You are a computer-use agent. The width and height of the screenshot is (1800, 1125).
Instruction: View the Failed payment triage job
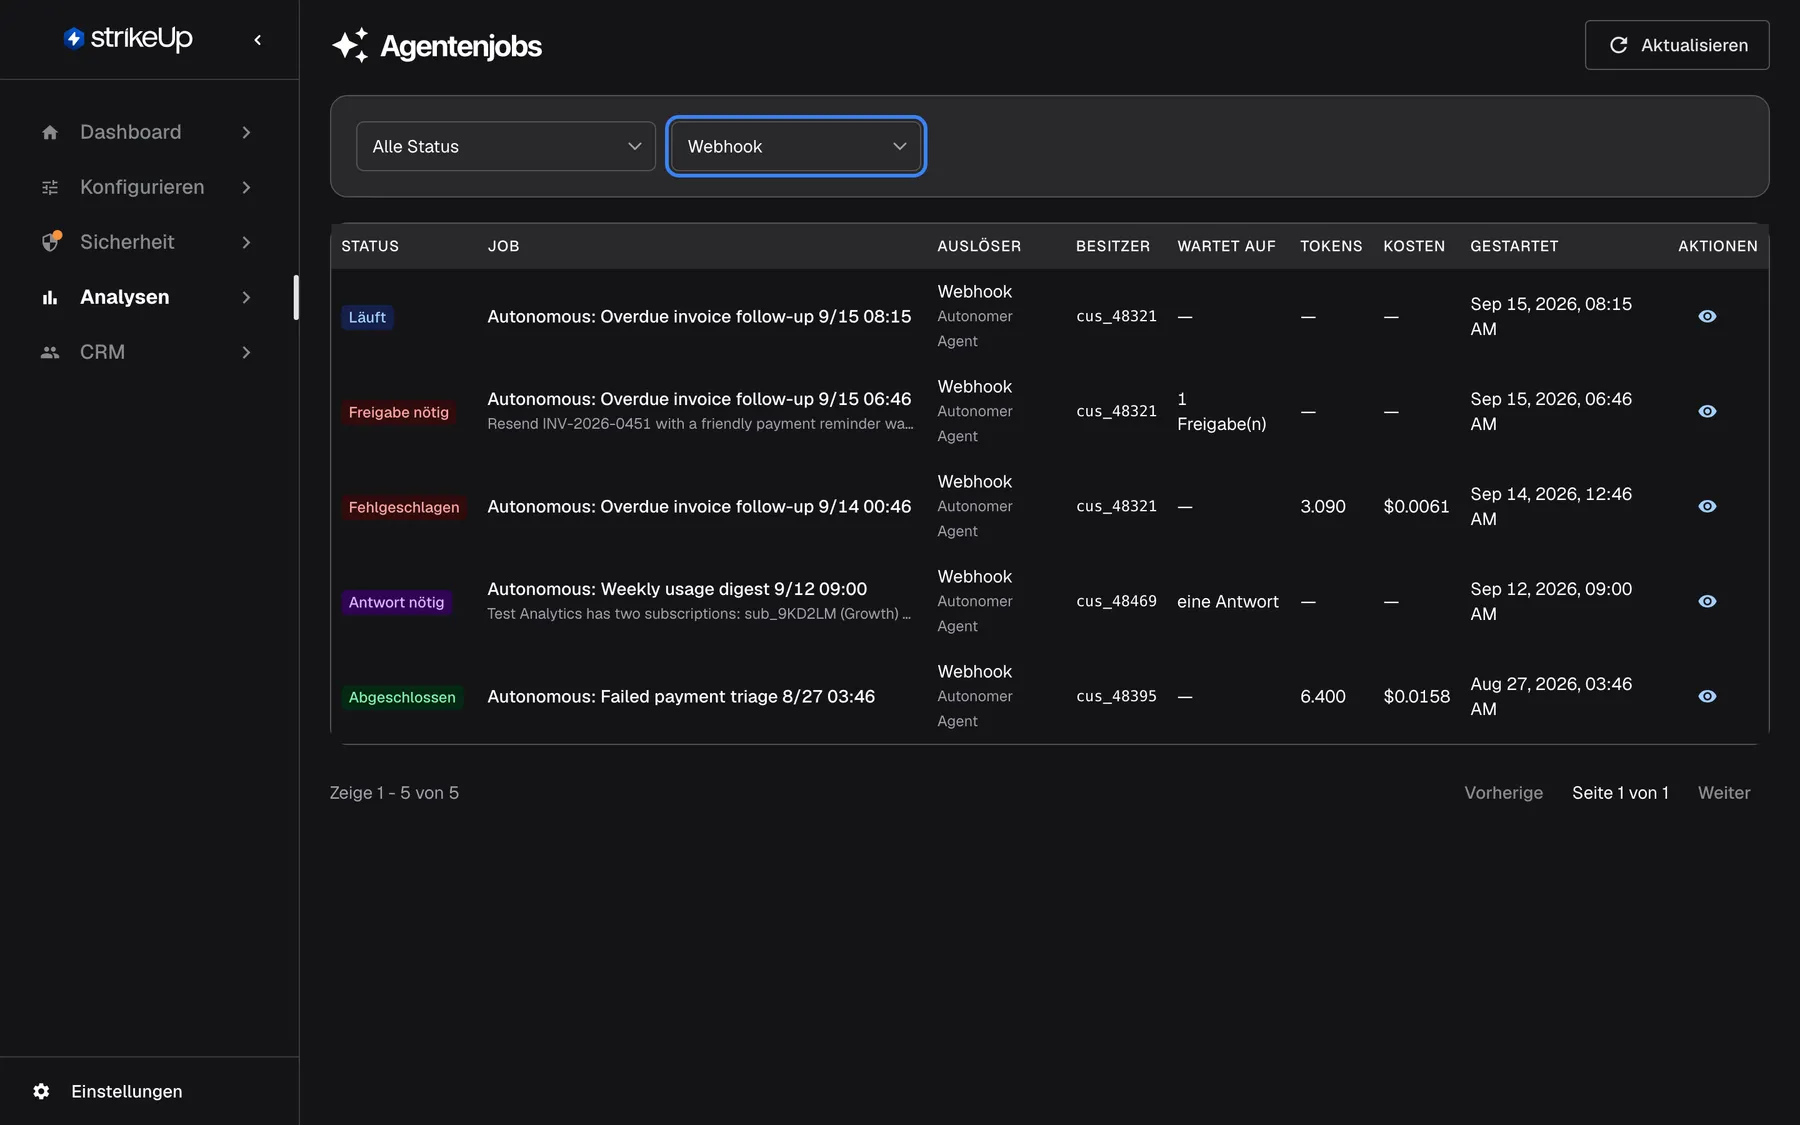(x=1707, y=696)
